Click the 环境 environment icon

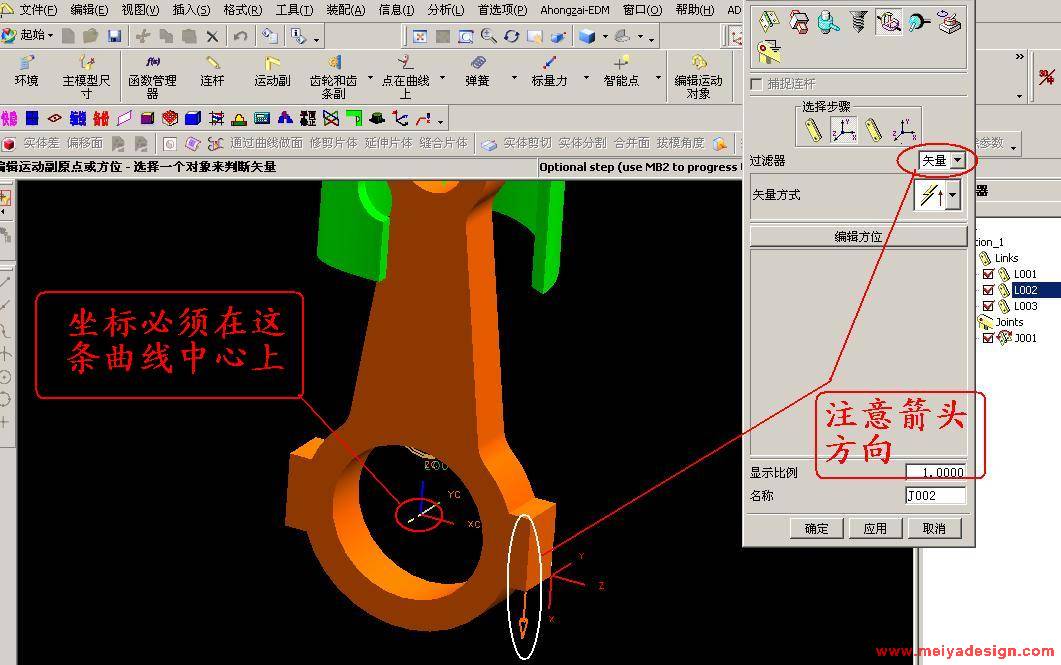pos(26,71)
